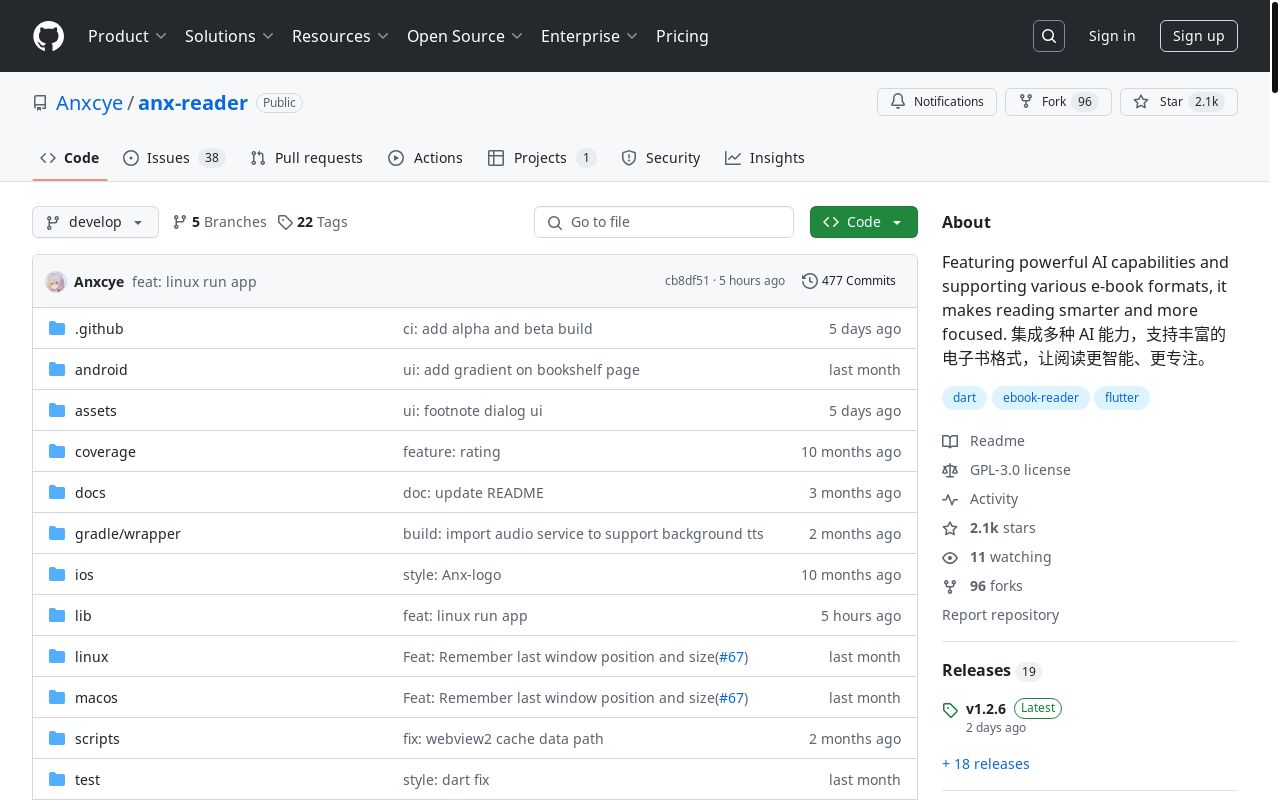The width and height of the screenshot is (1280, 800).
Task: Open the Insights tab
Action: (x=765, y=158)
